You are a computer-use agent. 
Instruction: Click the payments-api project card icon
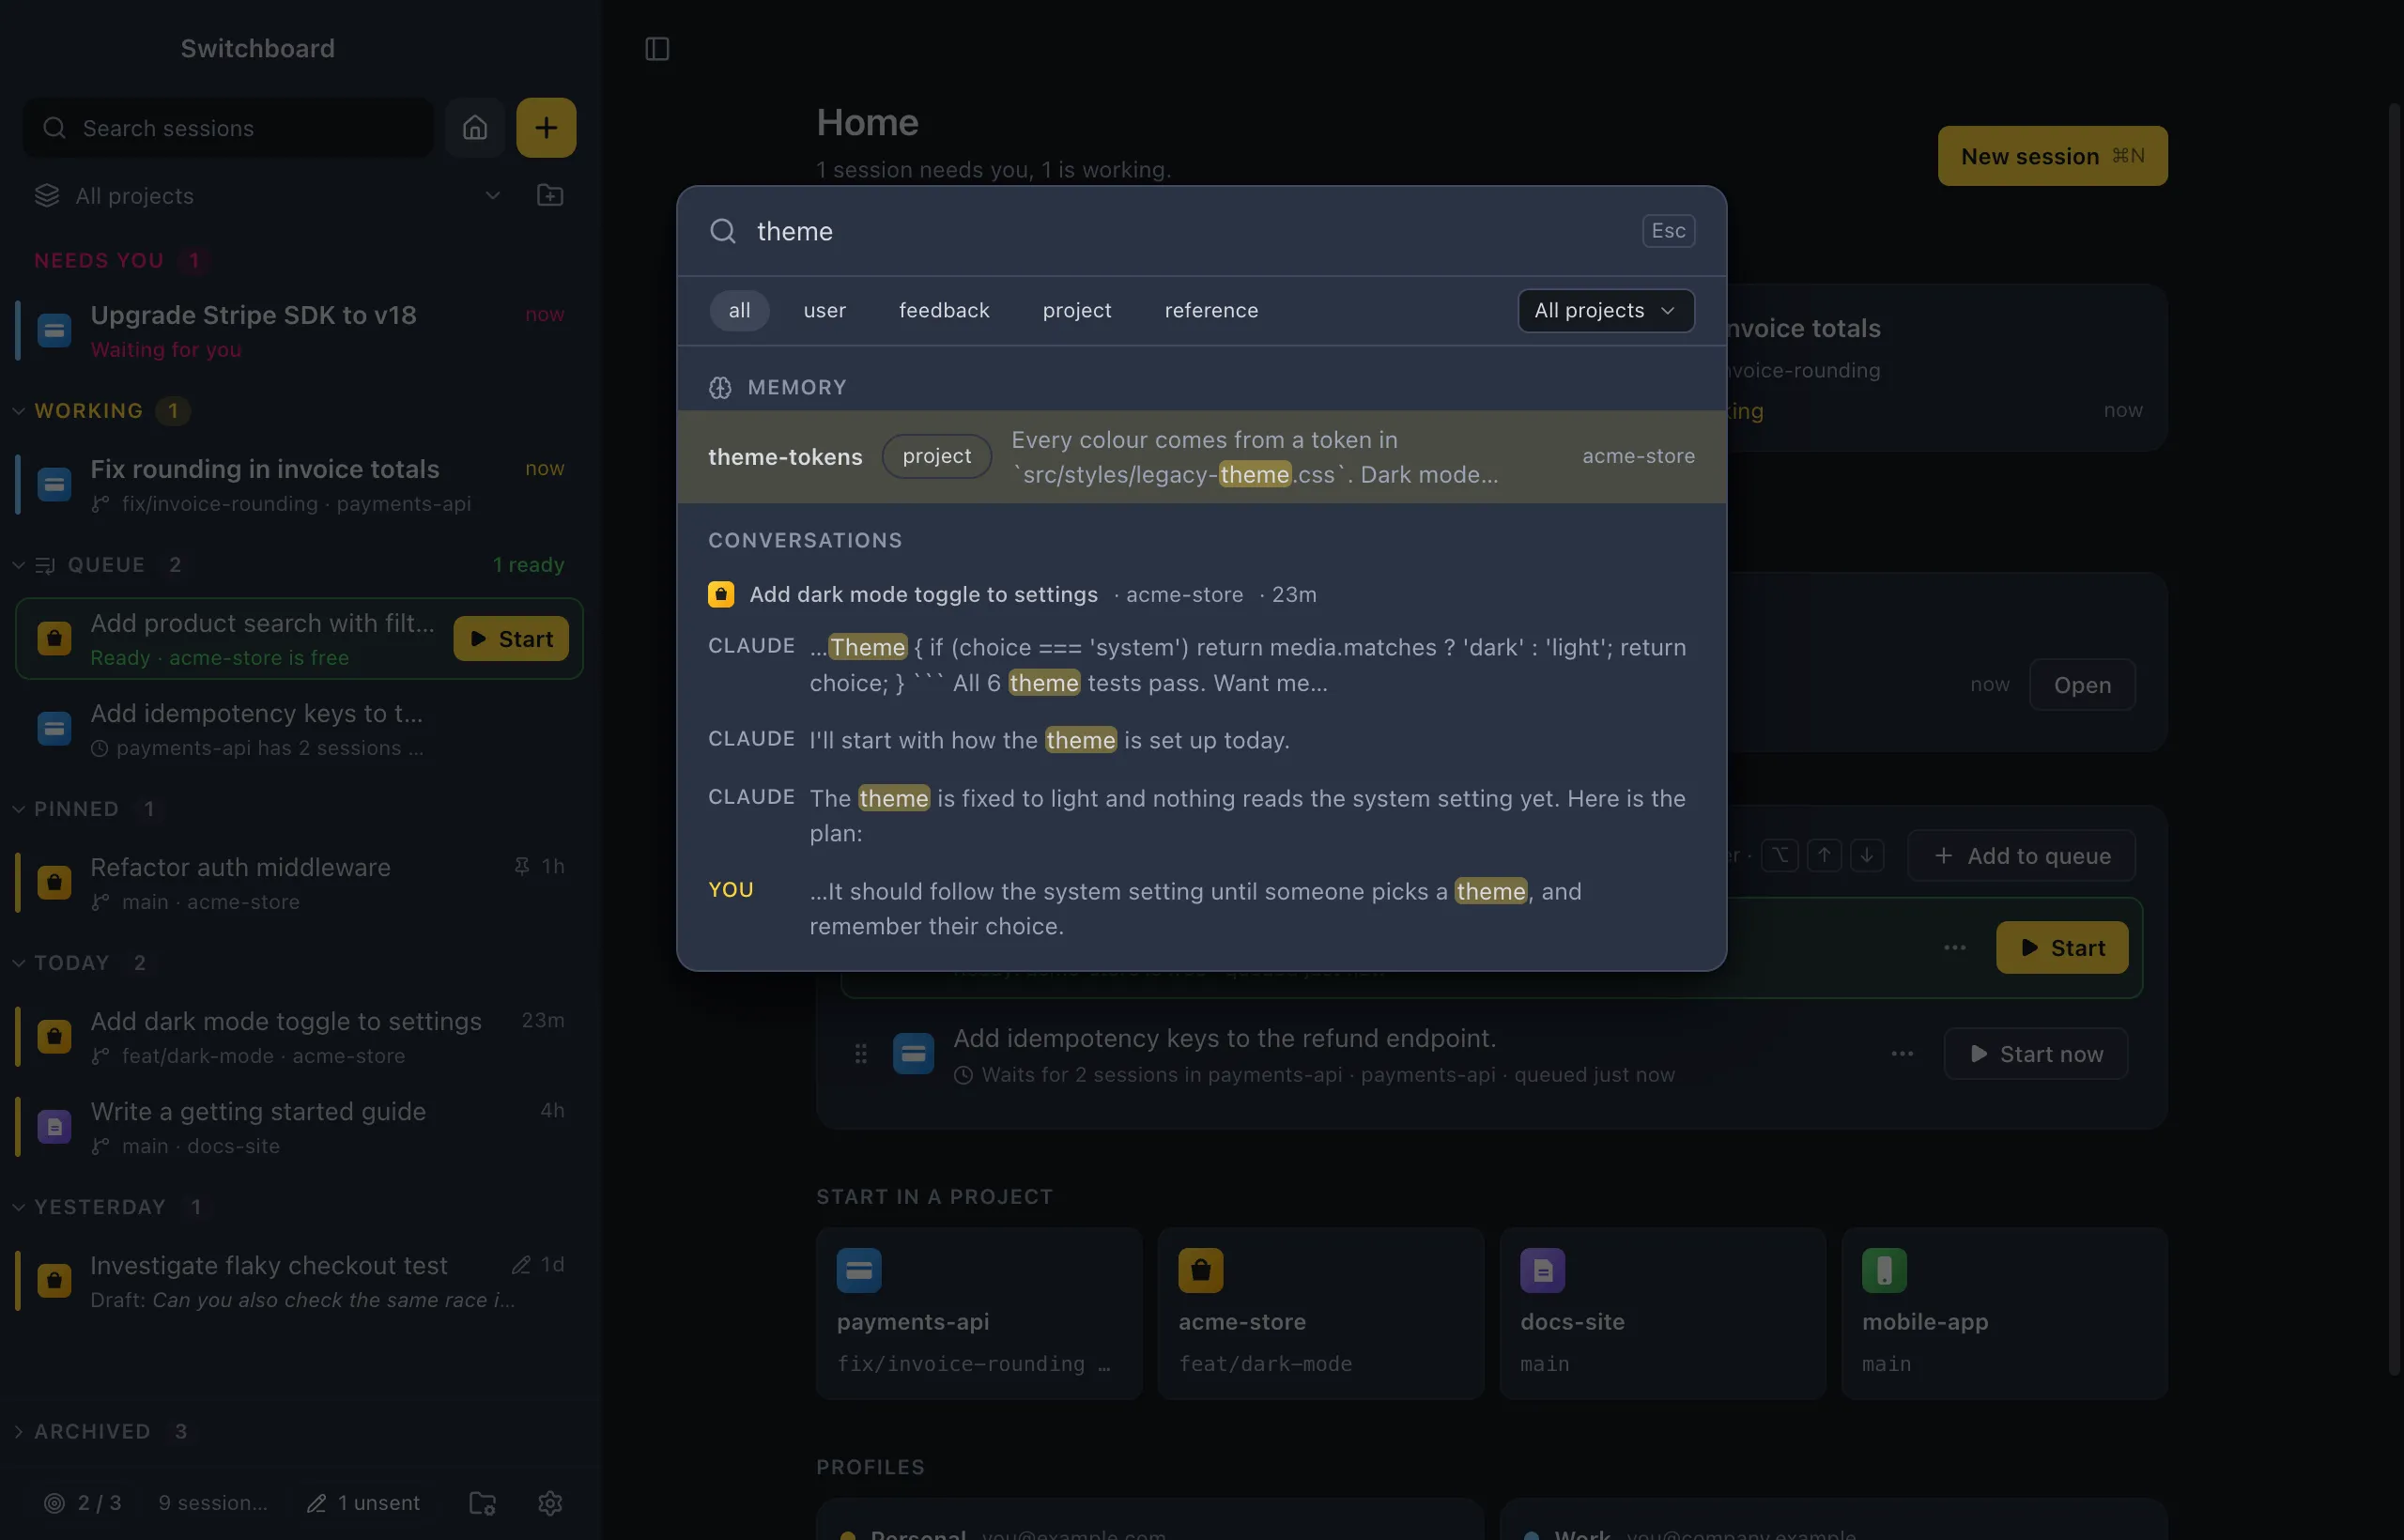[859, 1270]
